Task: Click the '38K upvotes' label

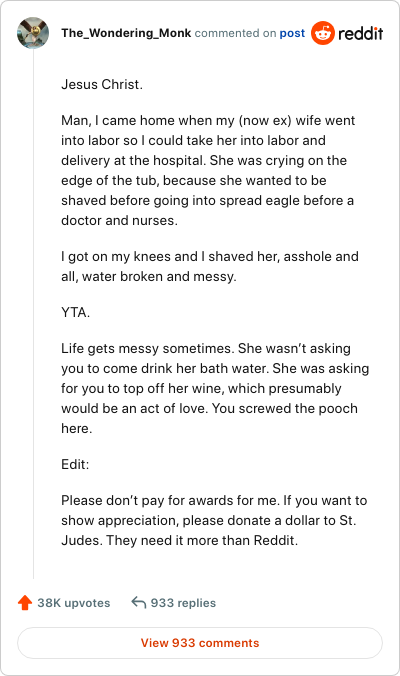Action: (x=74, y=602)
